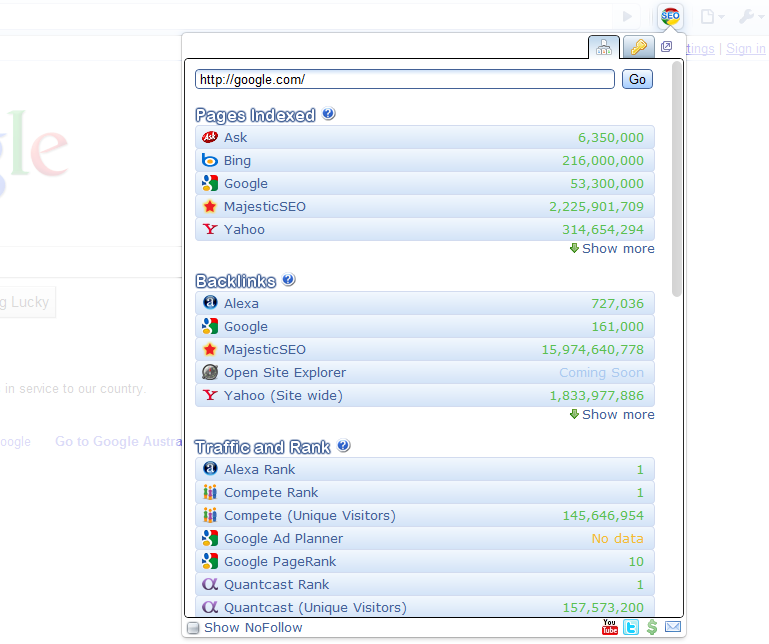This screenshot has height=644, width=769.
Task: Click the Google icon in Backlinks
Action: (210, 326)
